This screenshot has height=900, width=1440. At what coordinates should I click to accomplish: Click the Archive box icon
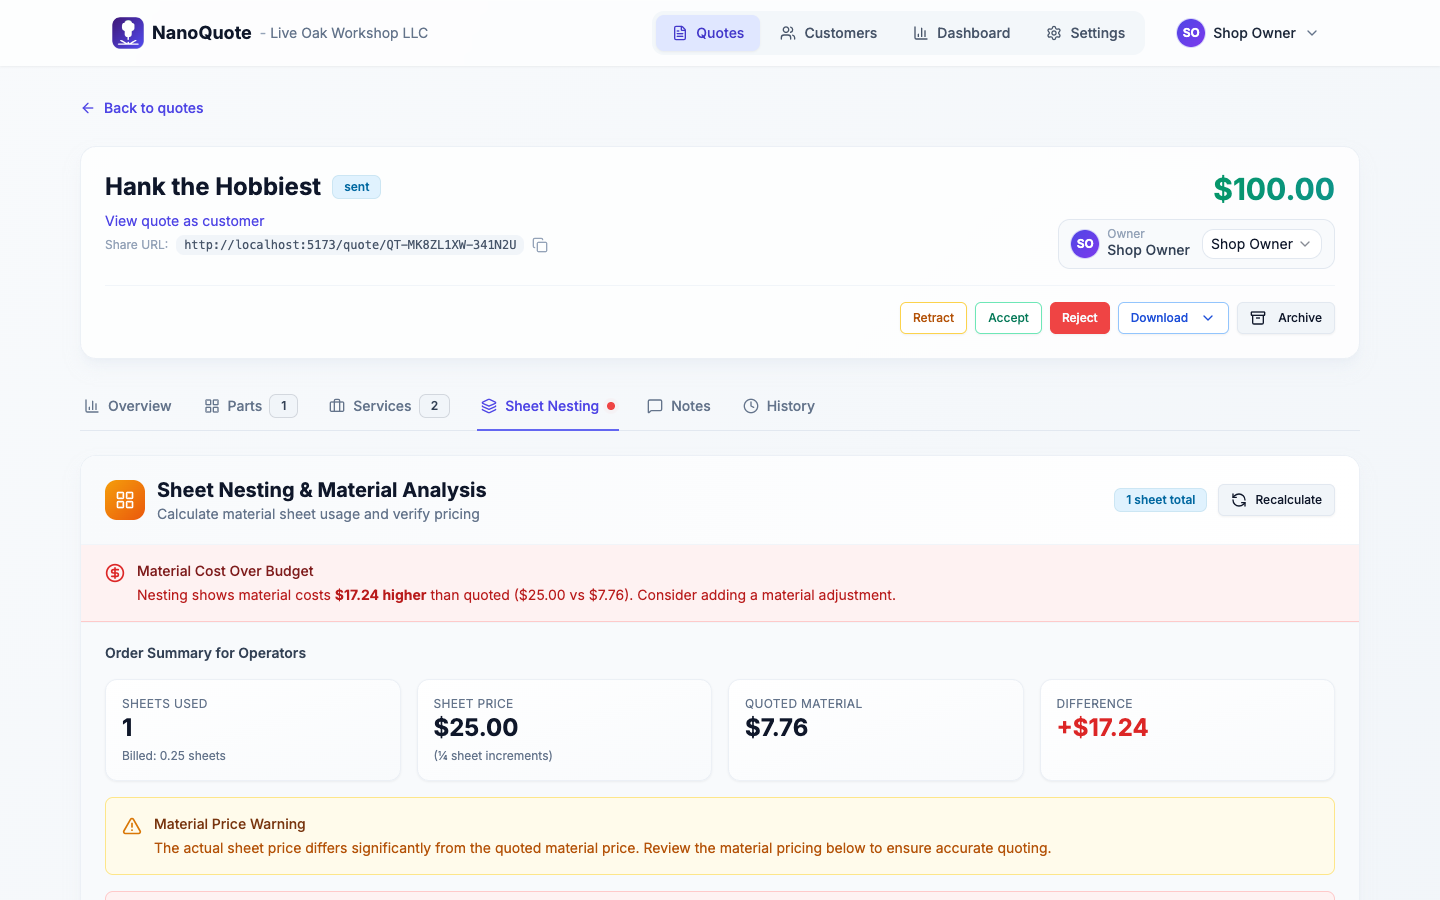coord(1257,317)
